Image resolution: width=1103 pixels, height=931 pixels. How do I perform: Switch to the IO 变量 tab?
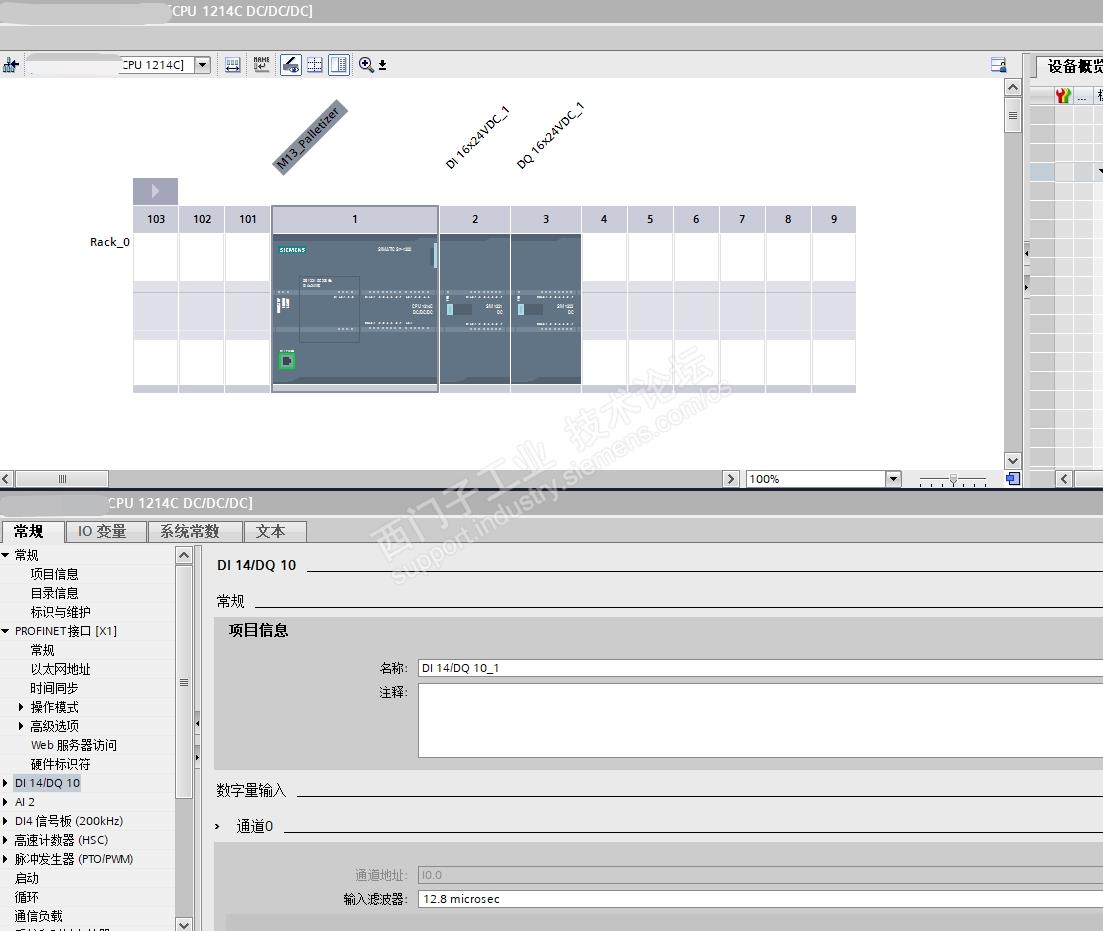coord(106,531)
